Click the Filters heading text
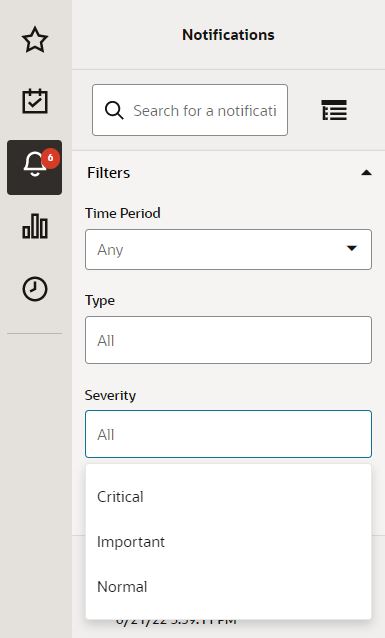 coord(109,173)
